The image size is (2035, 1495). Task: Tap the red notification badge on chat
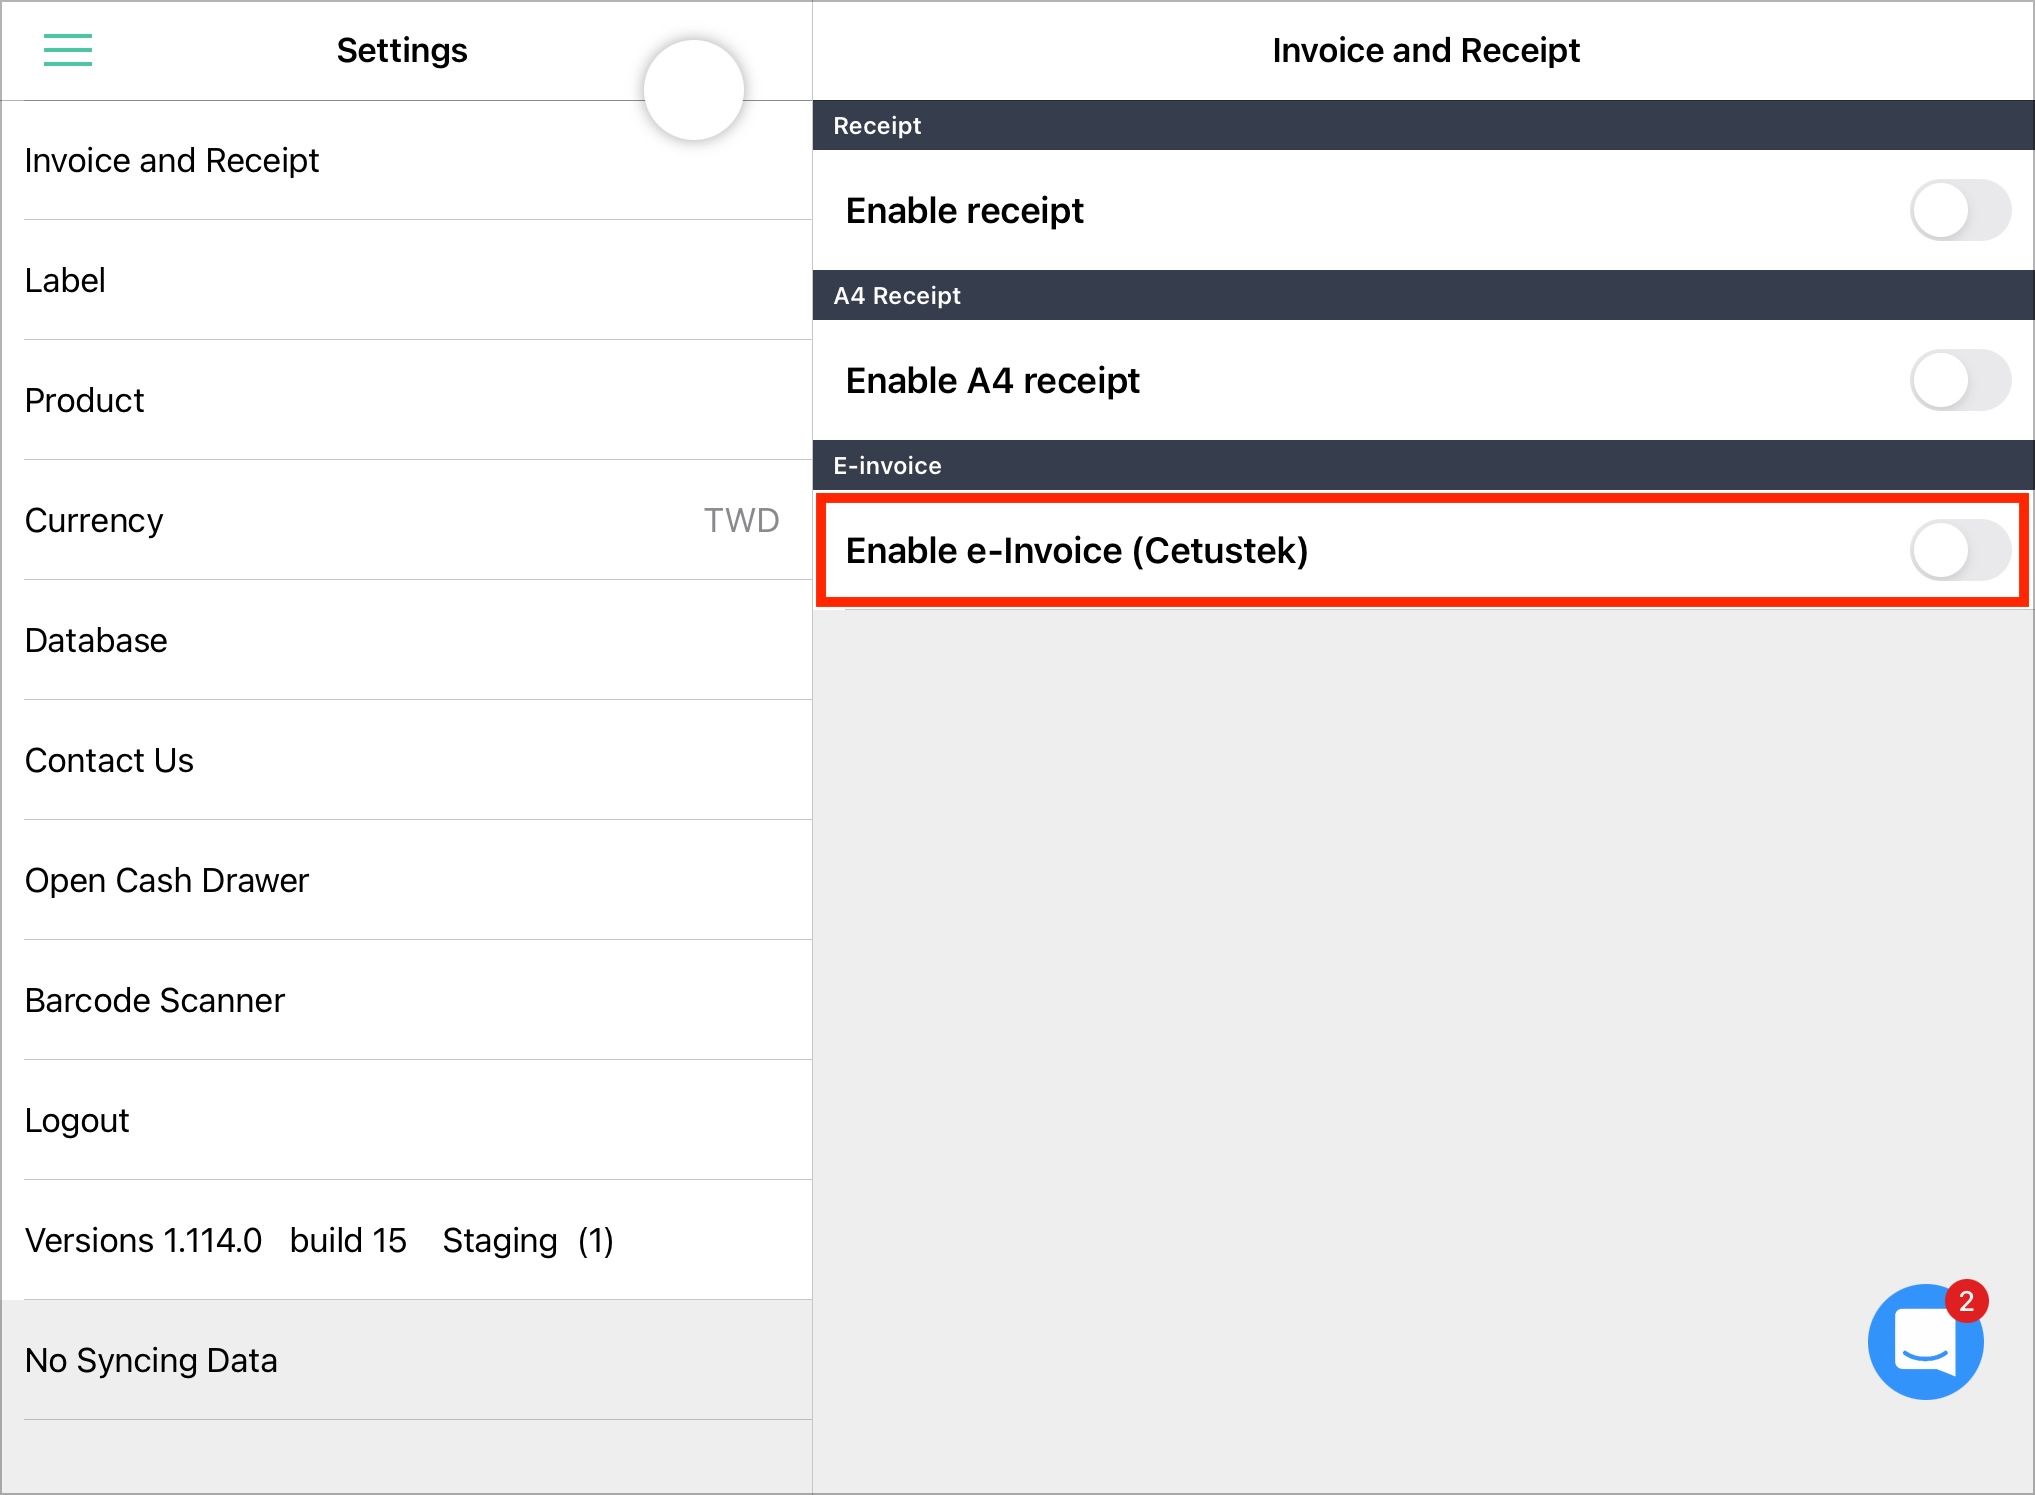click(x=1966, y=1301)
